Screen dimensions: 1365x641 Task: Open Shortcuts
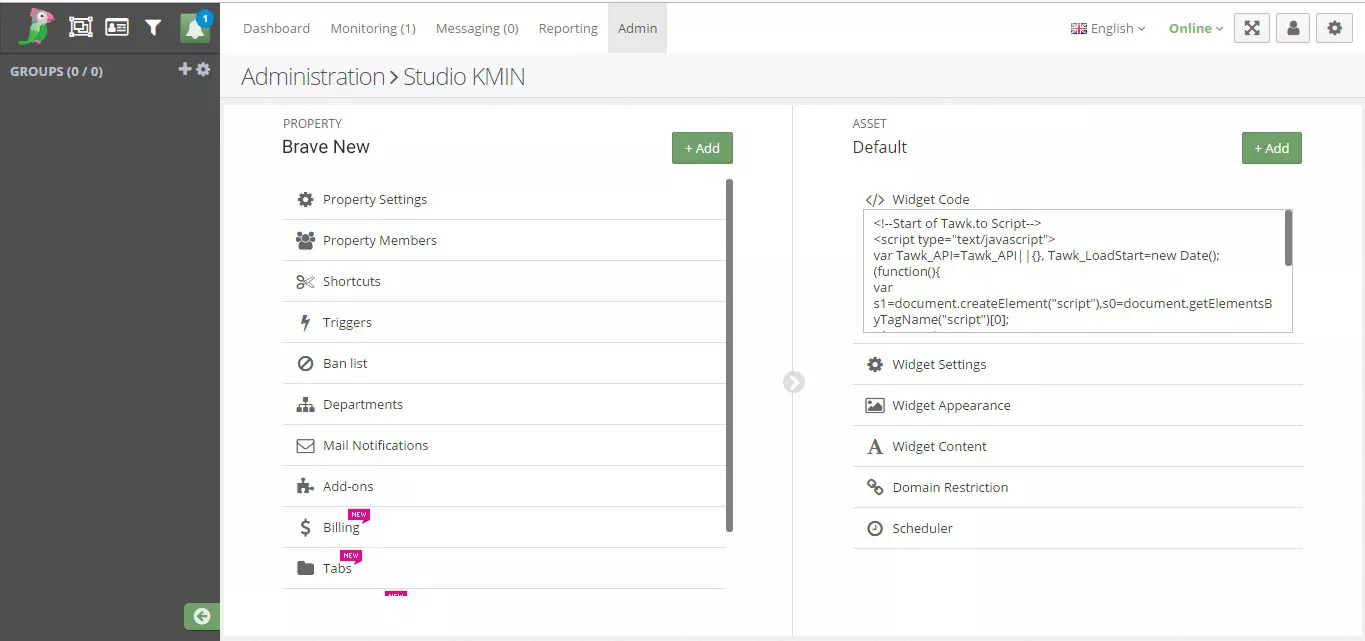[x=504, y=281]
